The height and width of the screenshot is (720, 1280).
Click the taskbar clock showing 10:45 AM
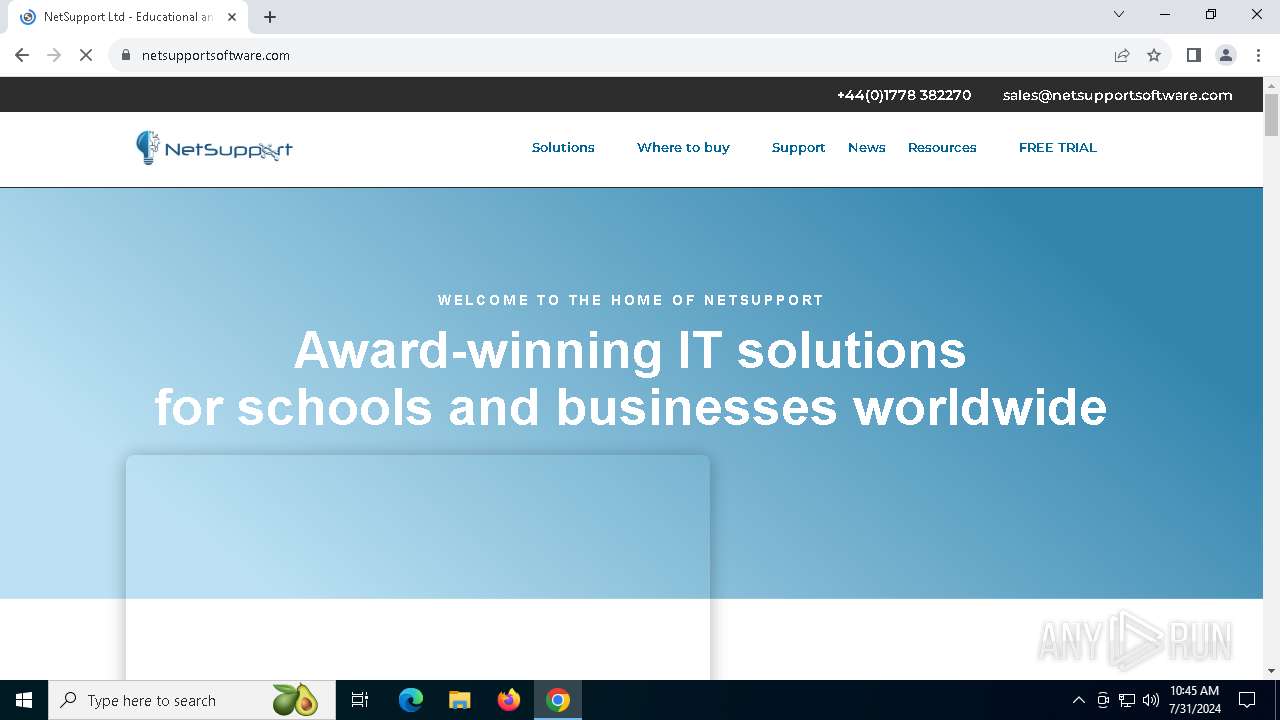pyautogui.click(x=1194, y=700)
